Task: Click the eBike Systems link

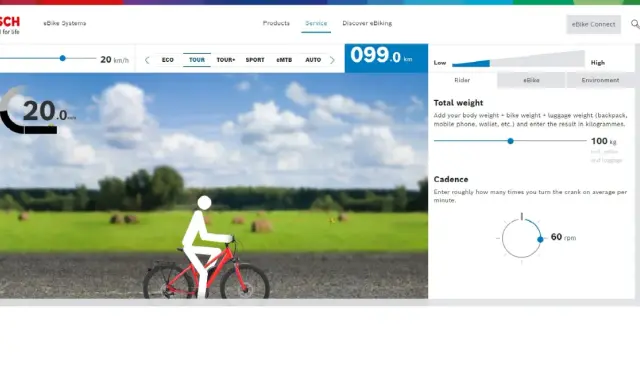Action: 65,23
